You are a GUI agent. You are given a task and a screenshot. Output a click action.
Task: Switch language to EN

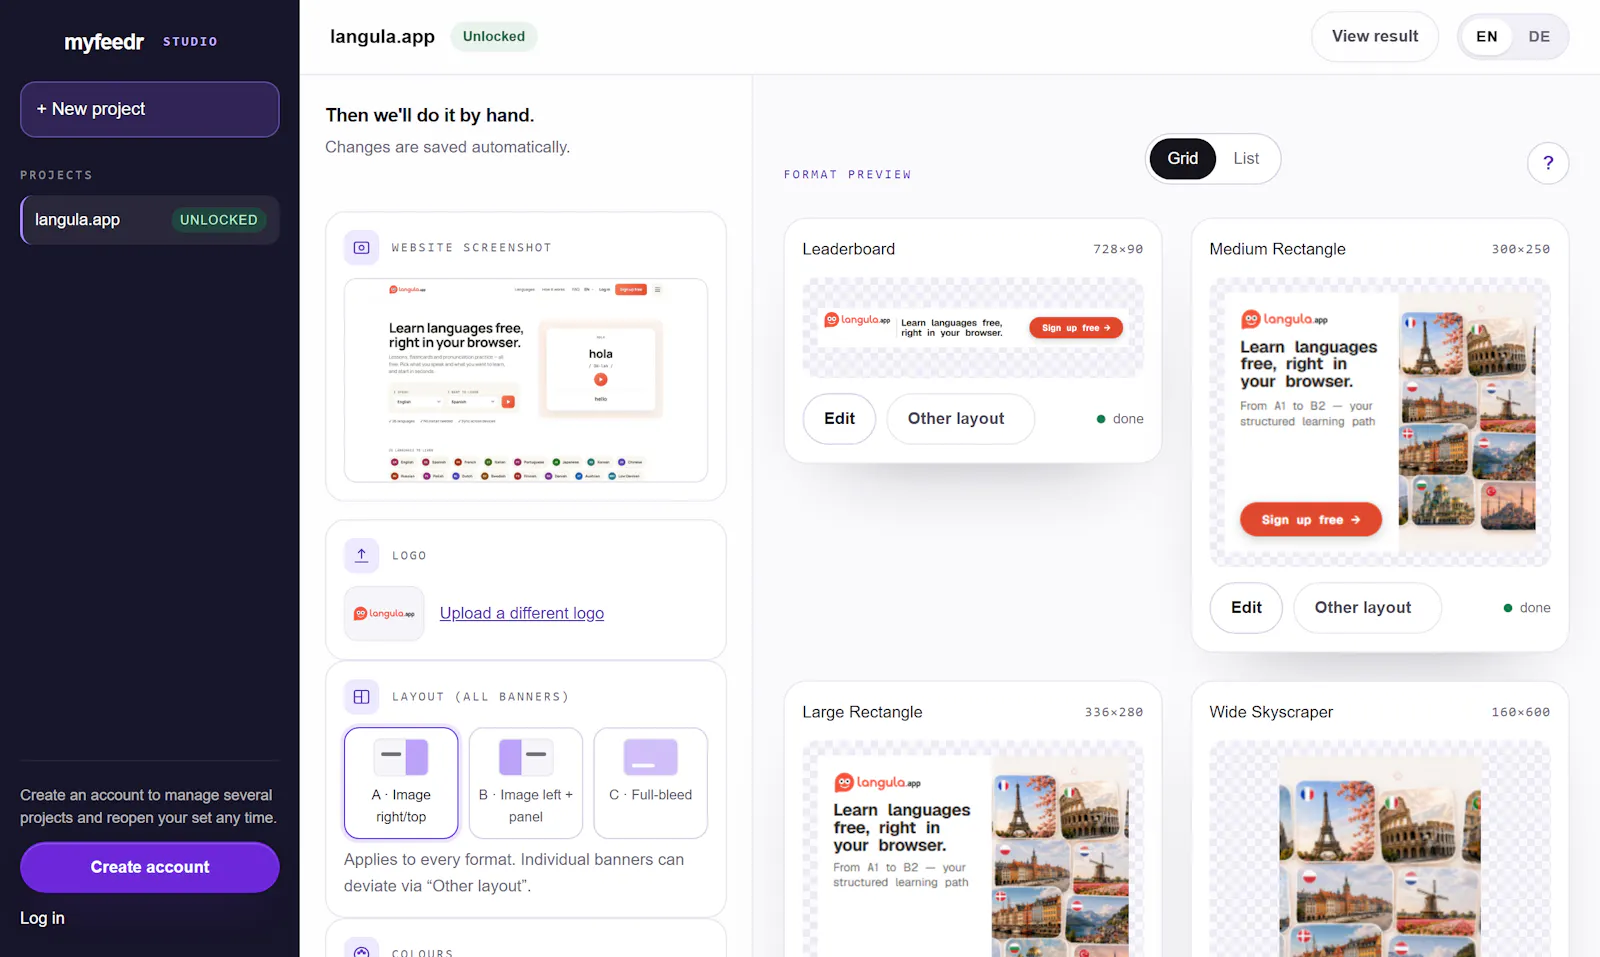(x=1487, y=37)
